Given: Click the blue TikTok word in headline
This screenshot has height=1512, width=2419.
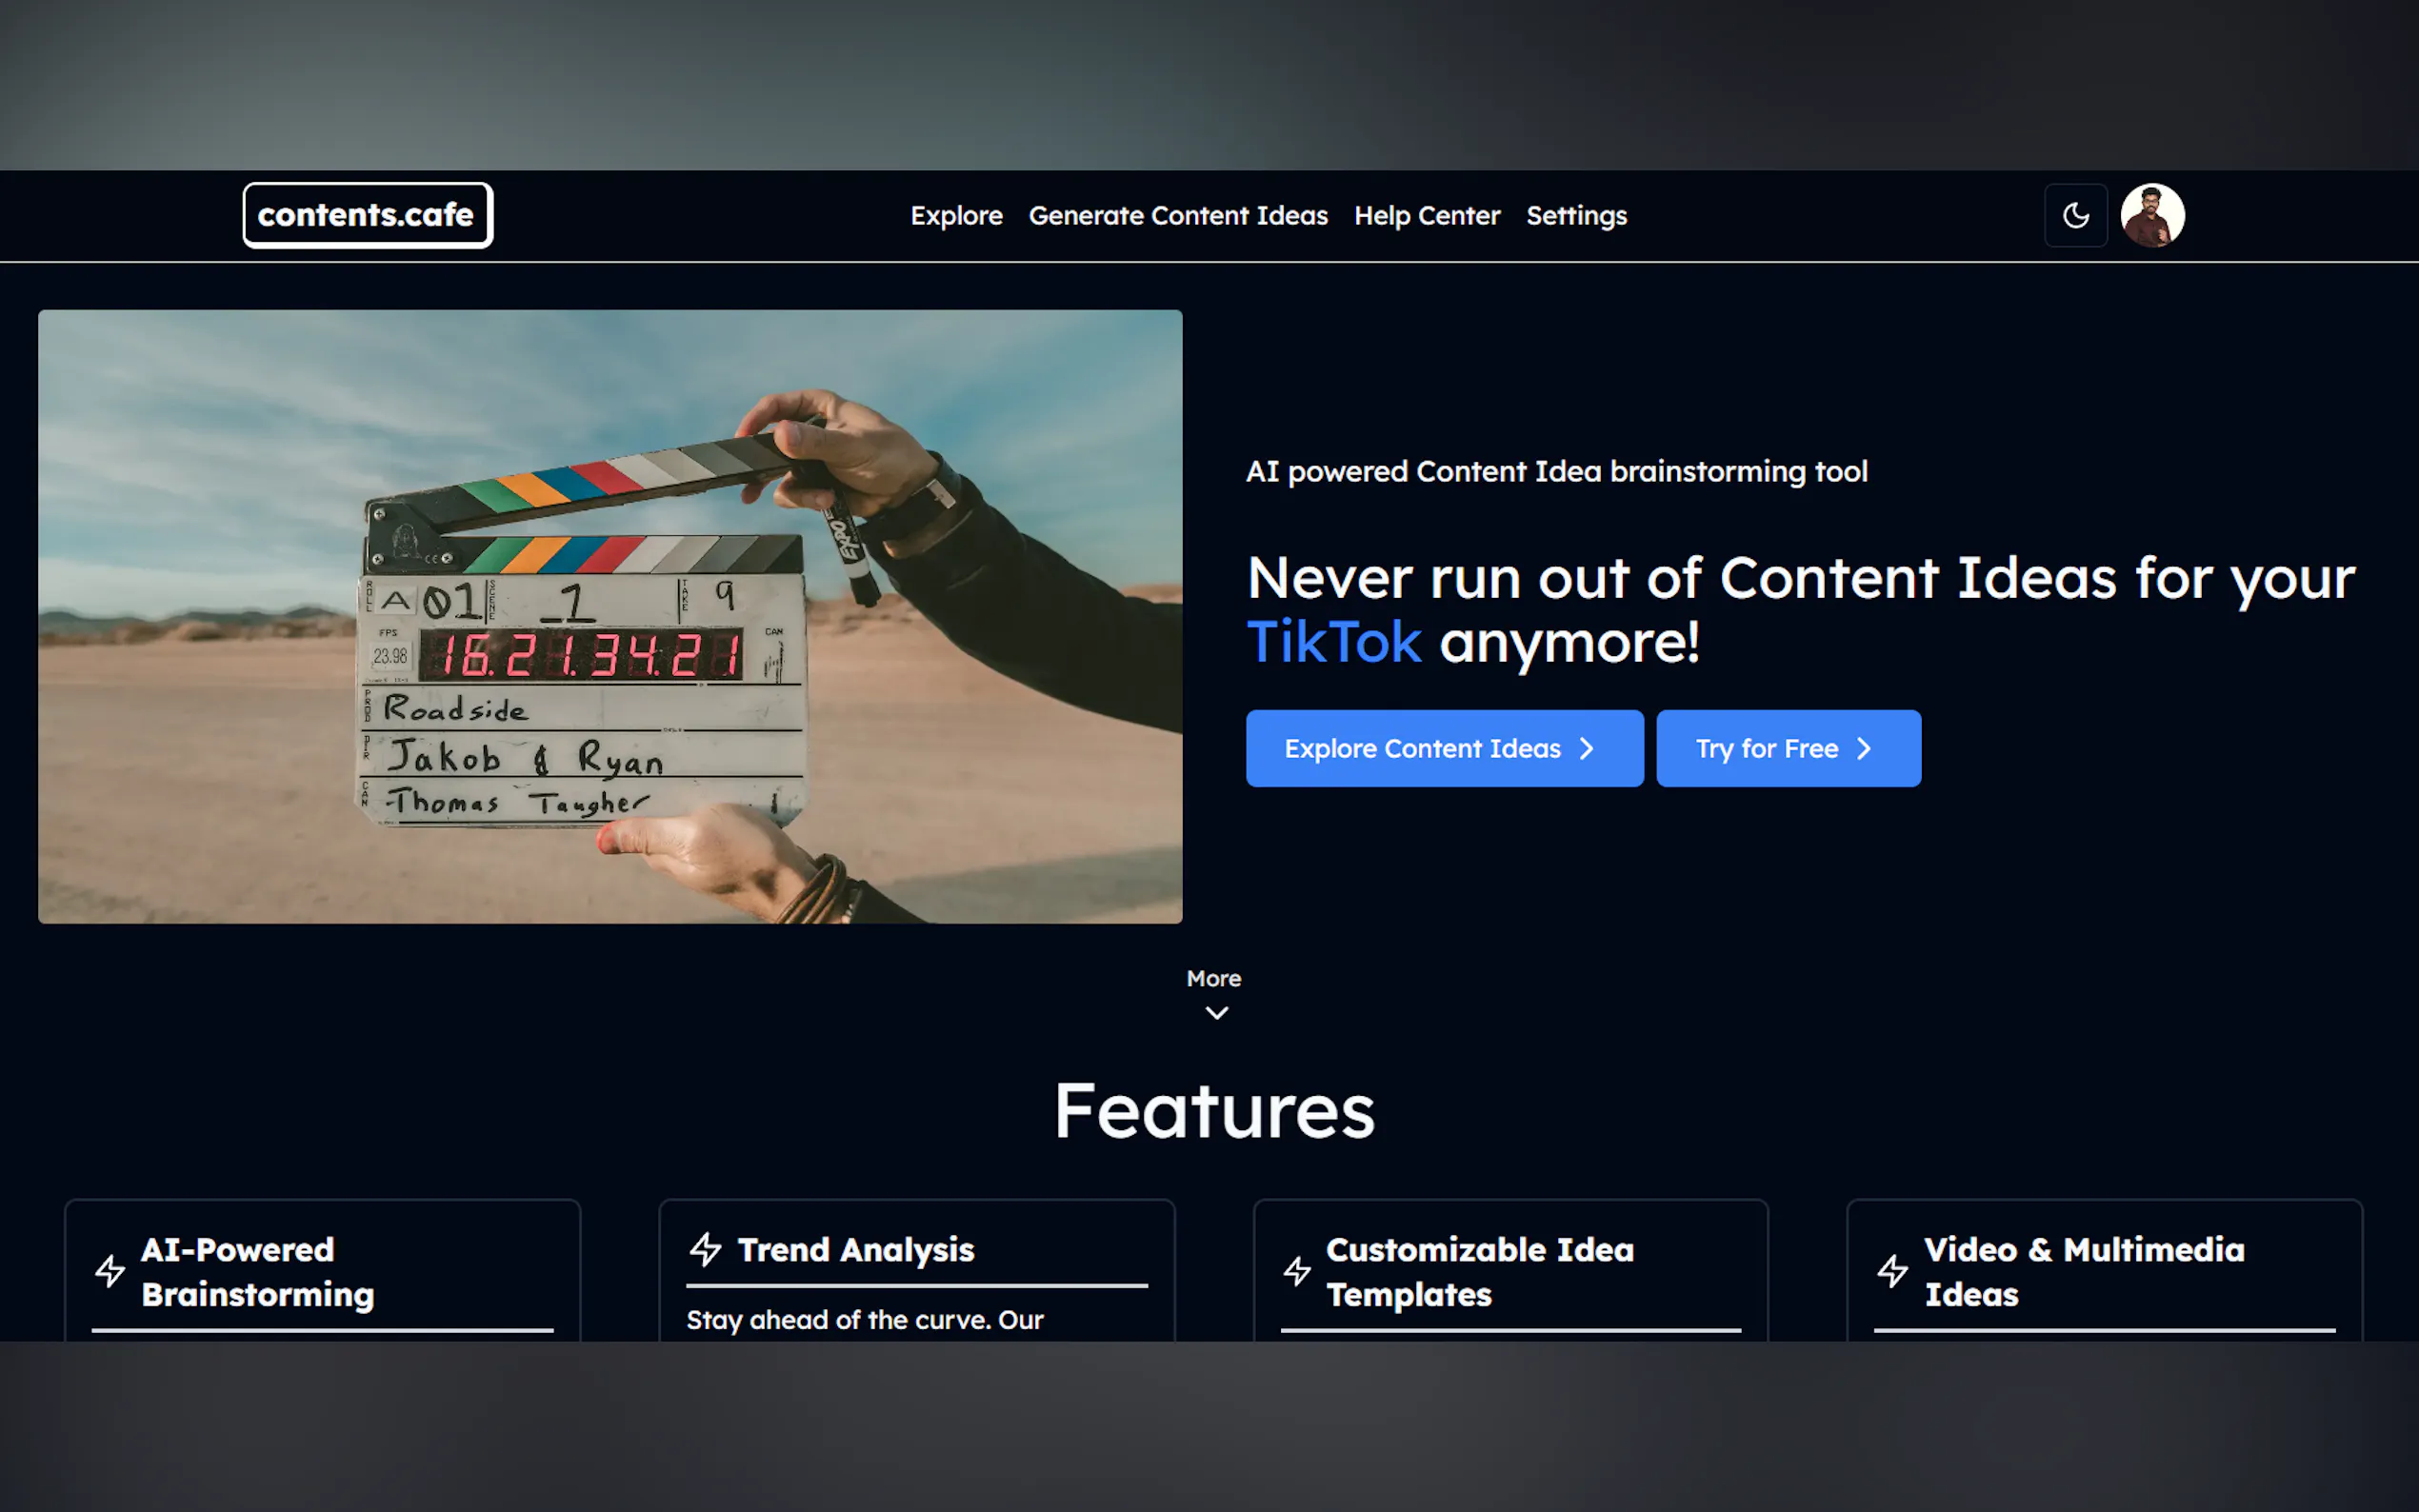Looking at the screenshot, I should pyautogui.click(x=1333, y=642).
